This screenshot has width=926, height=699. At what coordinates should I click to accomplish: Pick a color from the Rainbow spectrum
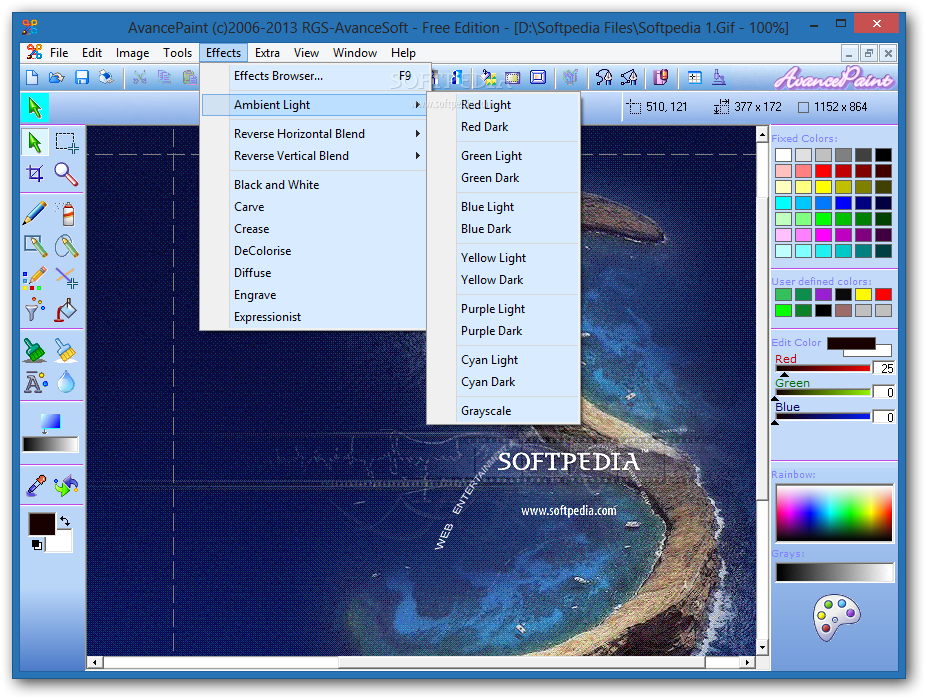[834, 513]
